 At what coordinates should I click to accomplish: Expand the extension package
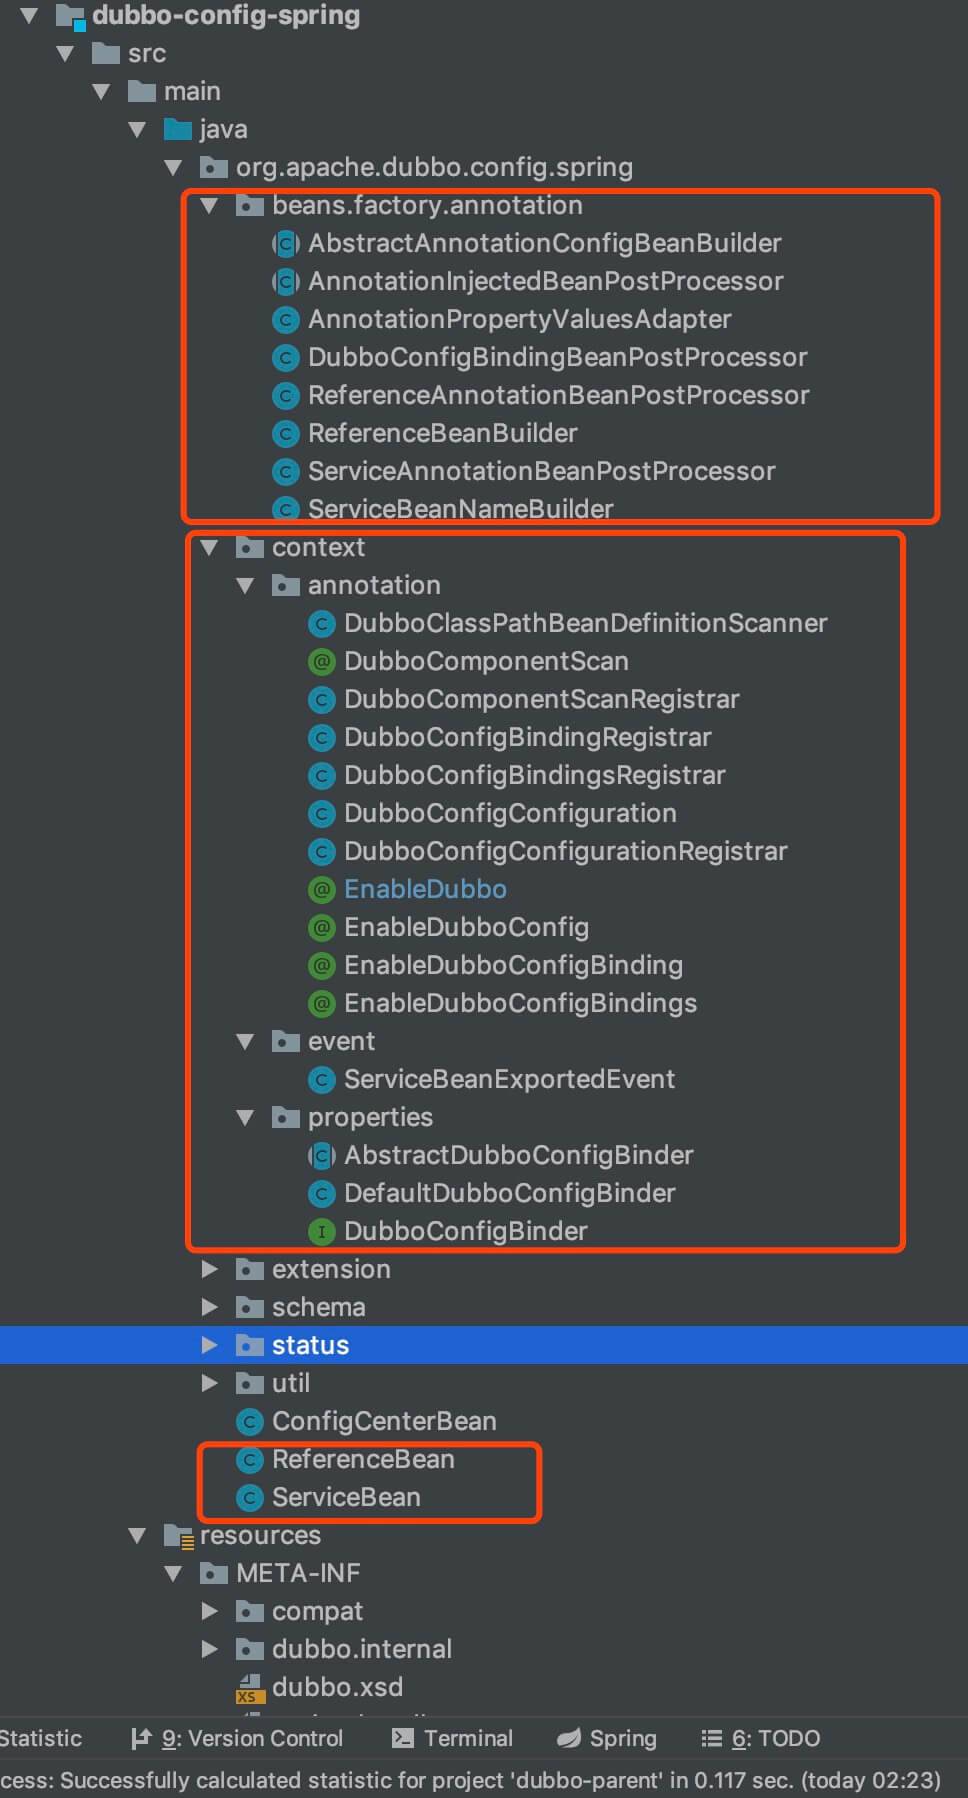(209, 1269)
